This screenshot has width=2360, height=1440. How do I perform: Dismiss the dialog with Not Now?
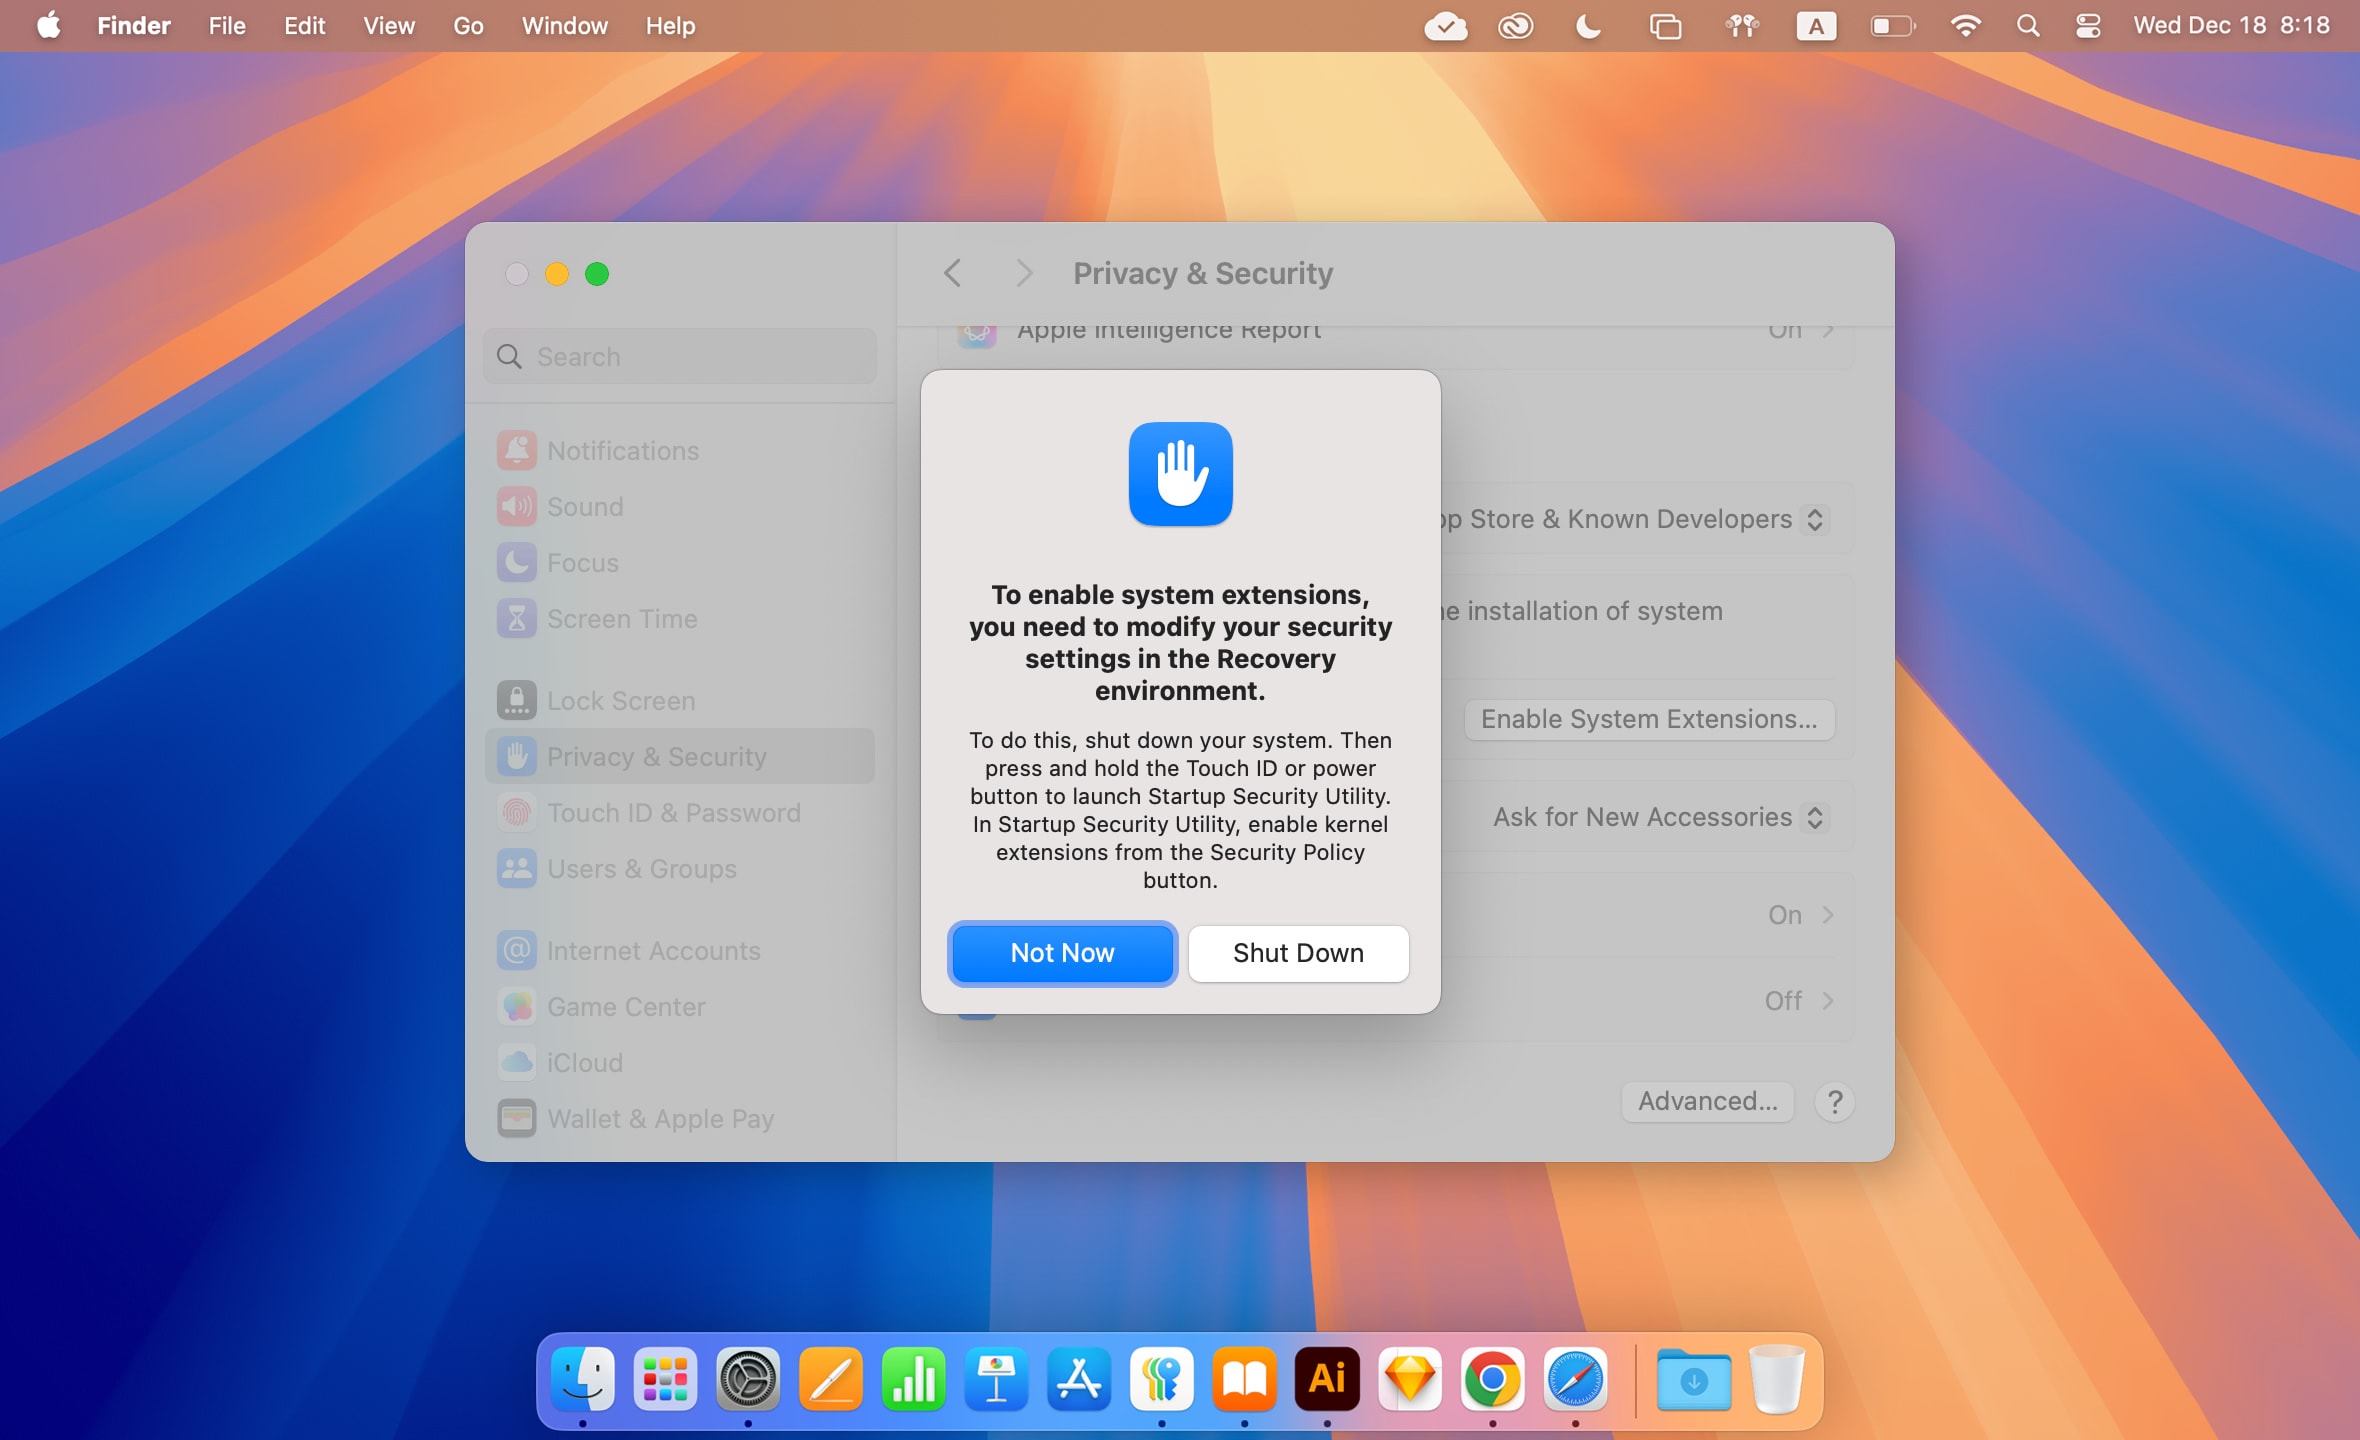pyautogui.click(x=1062, y=953)
